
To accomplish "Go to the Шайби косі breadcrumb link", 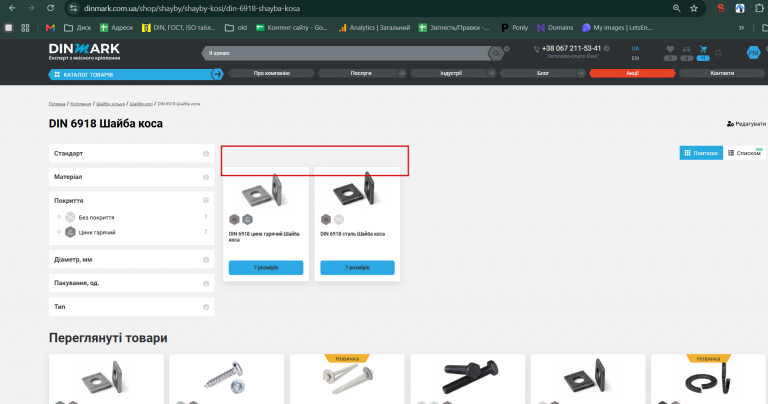I will click(x=141, y=104).
